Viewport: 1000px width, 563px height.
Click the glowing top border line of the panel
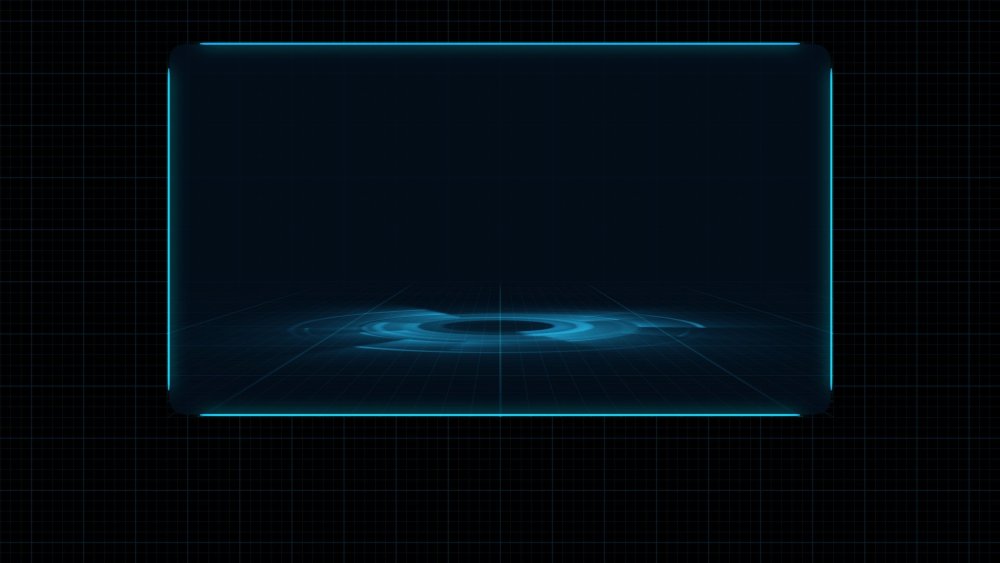(x=500, y=44)
